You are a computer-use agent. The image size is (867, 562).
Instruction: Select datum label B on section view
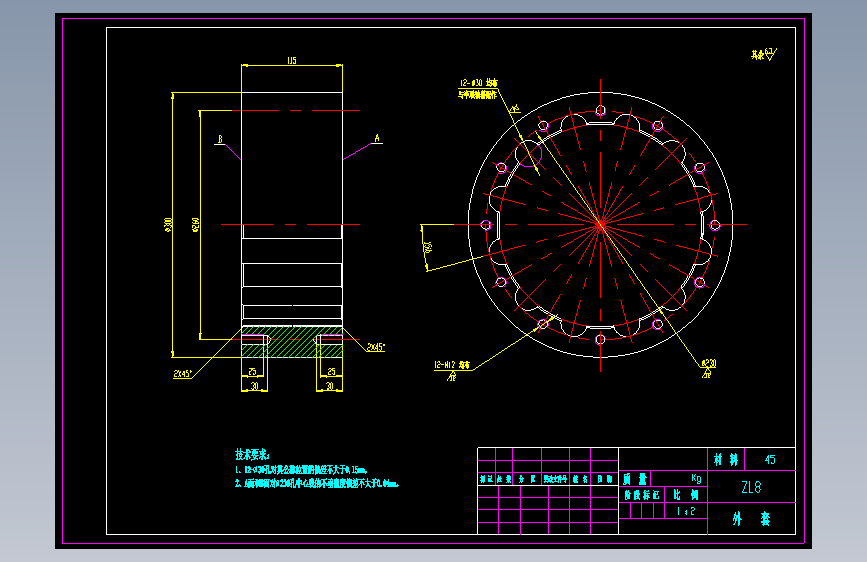coord(220,139)
